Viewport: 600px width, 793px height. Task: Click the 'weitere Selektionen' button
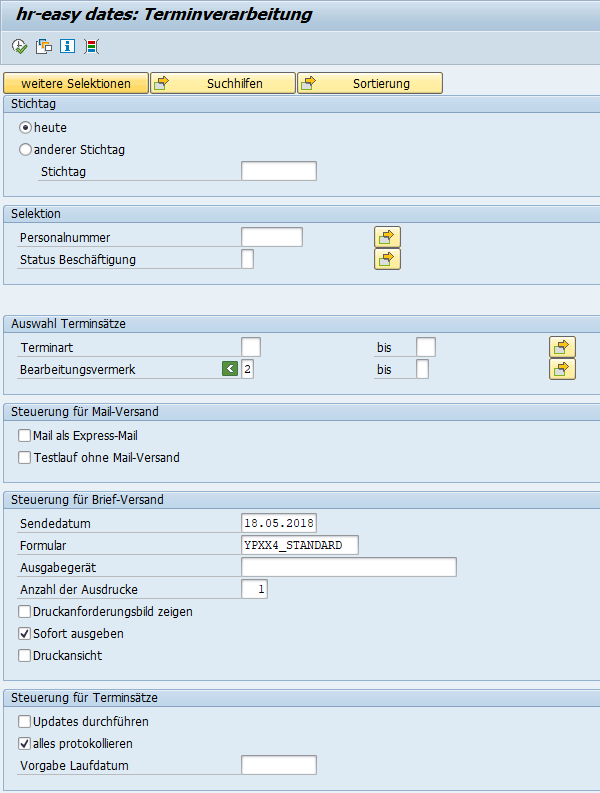click(x=76, y=84)
